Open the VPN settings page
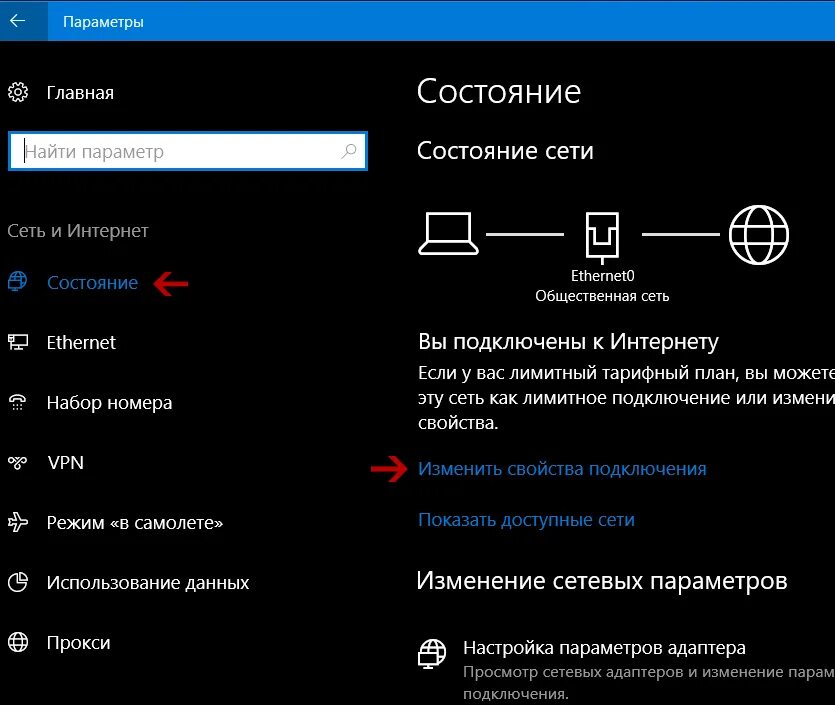Image resolution: width=835 pixels, height=705 pixels. (66, 462)
